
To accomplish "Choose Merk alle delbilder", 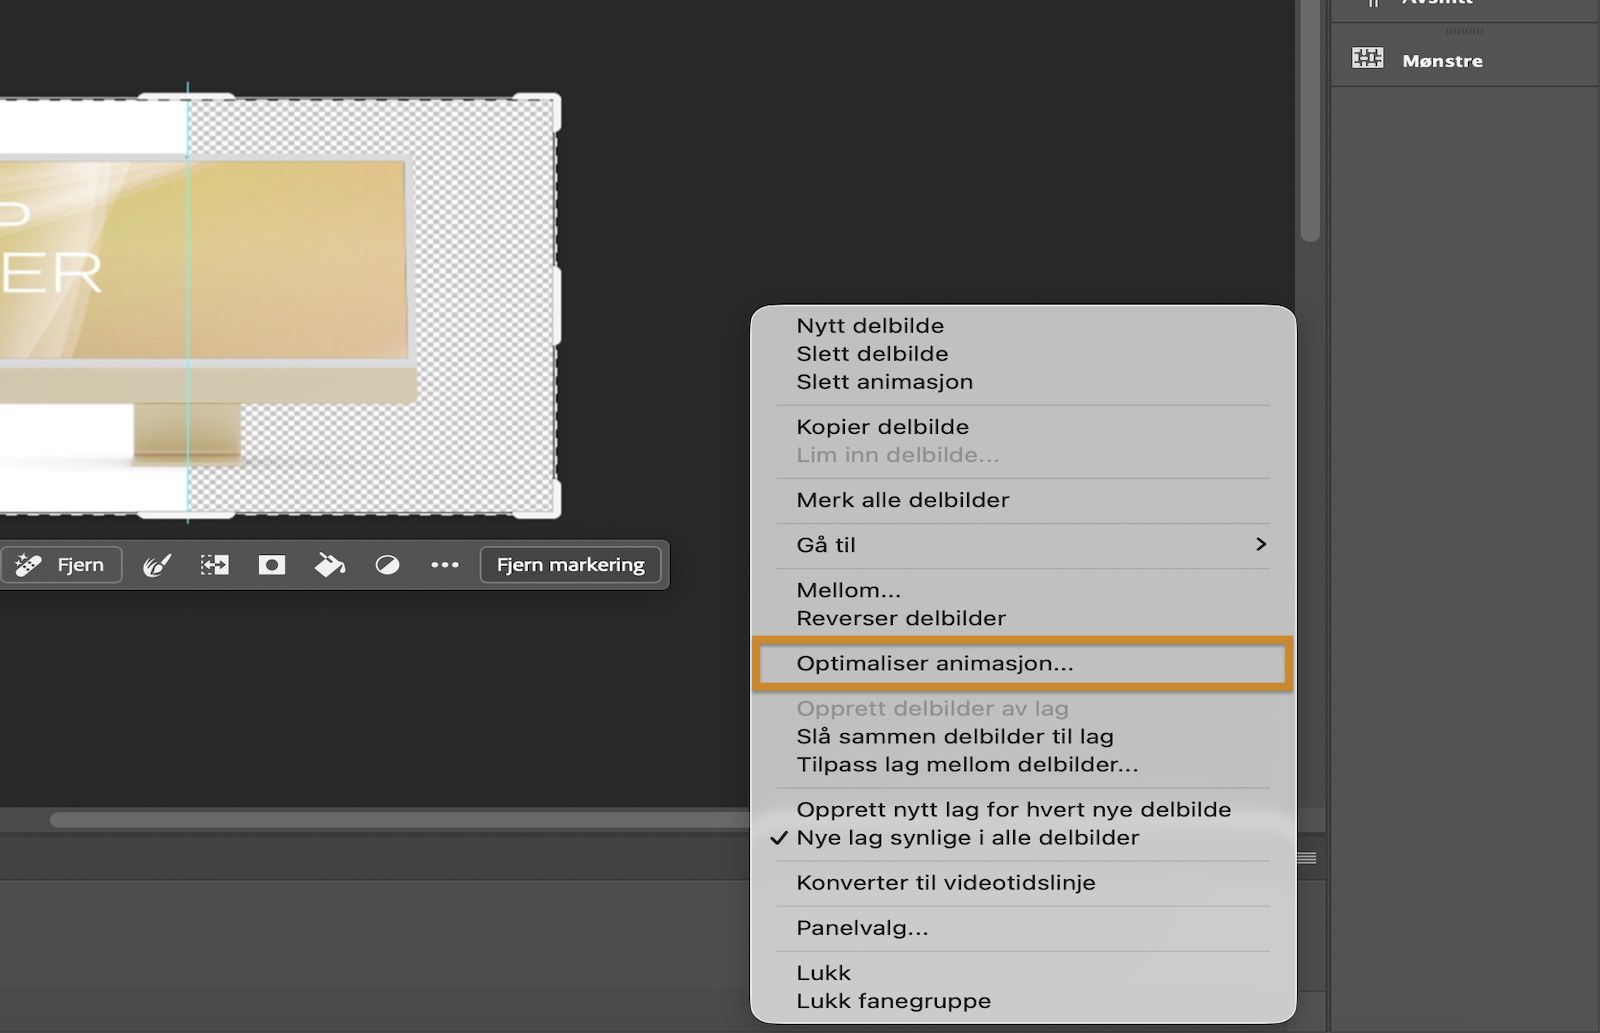I will 902,500.
